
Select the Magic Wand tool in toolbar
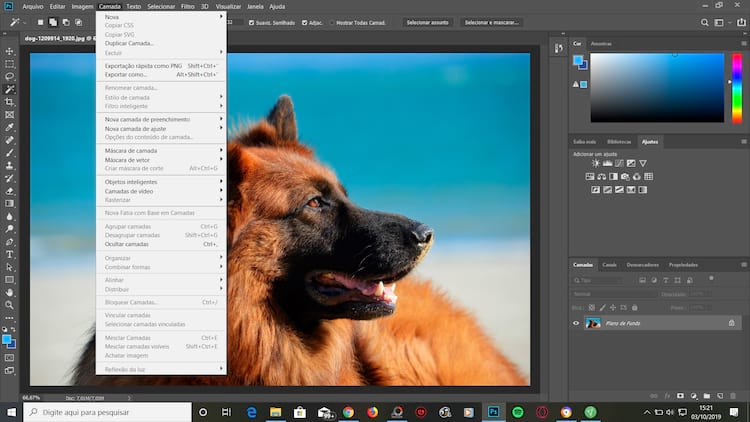10,89
